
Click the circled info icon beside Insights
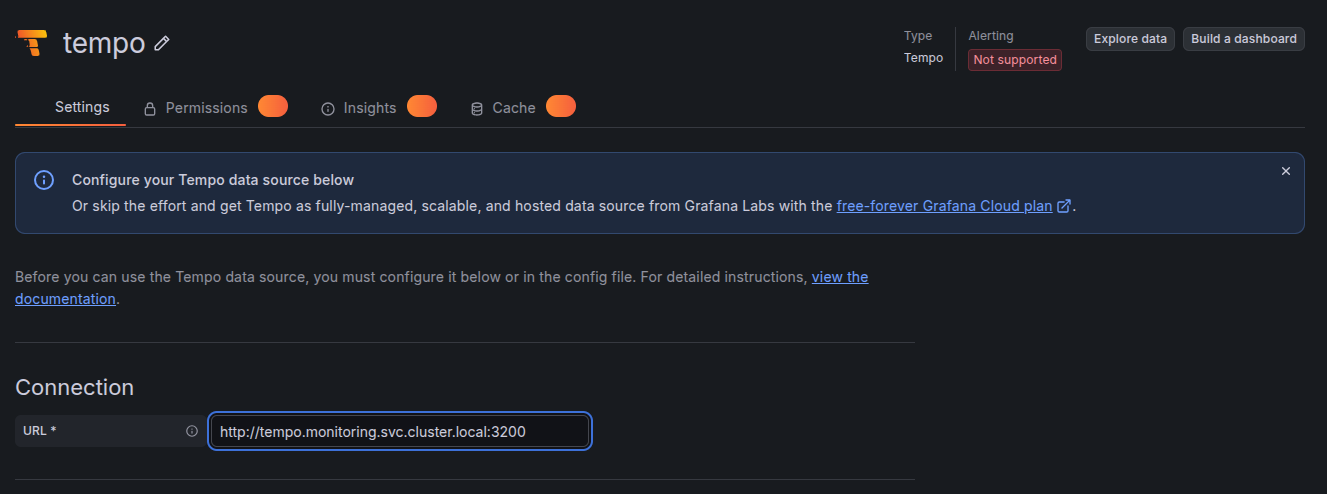coord(328,108)
